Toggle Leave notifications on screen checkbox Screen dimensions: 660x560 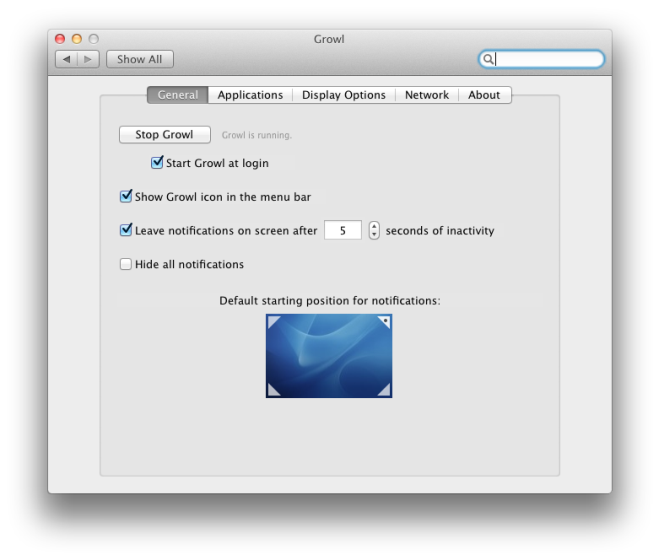click(x=126, y=230)
